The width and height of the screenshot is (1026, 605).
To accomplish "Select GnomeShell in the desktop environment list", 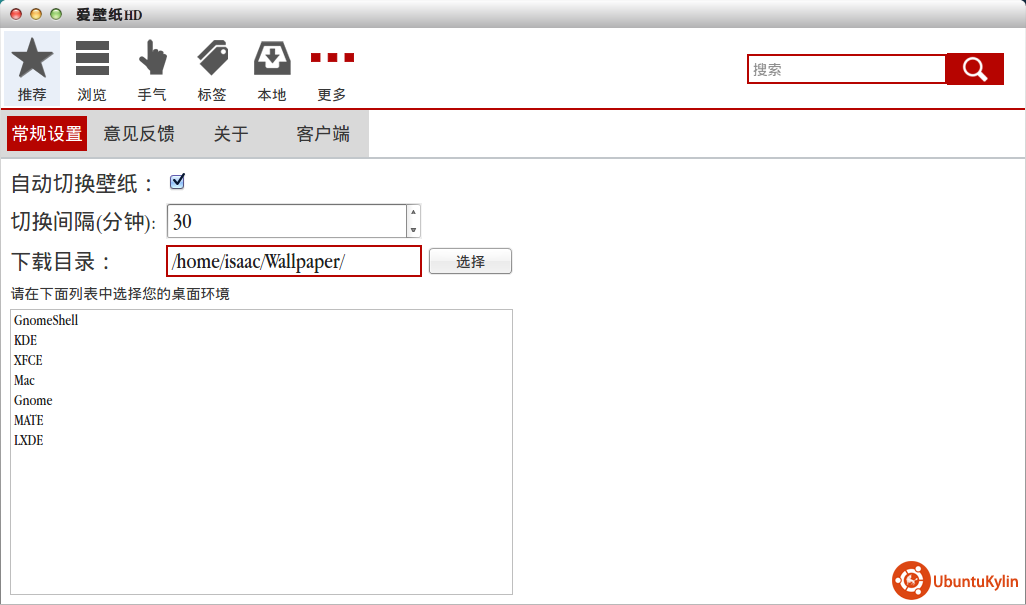I will click(x=46, y=321).
